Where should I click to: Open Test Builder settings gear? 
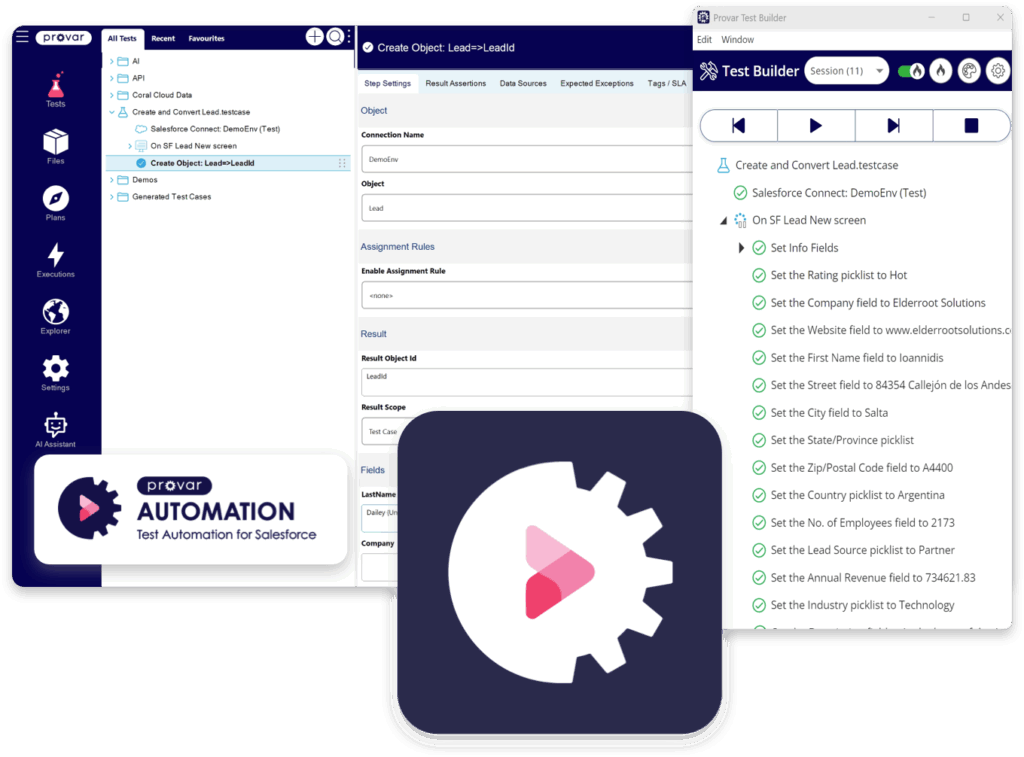pos(997,70)
